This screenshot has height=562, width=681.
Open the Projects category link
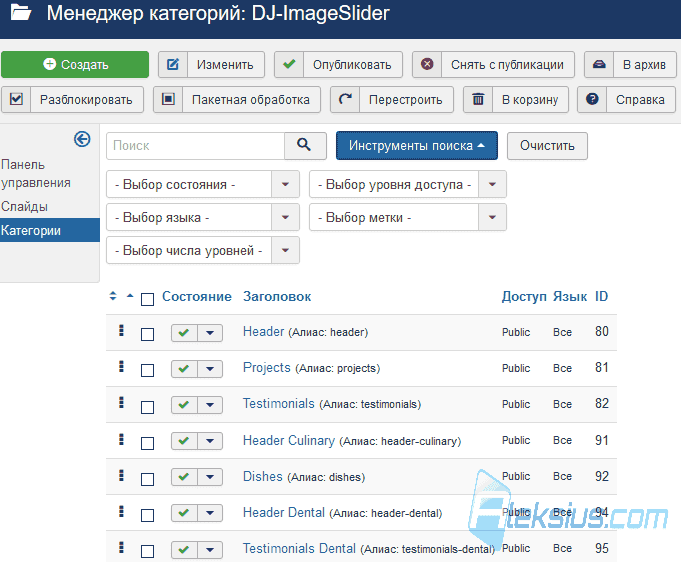(267, 368)
